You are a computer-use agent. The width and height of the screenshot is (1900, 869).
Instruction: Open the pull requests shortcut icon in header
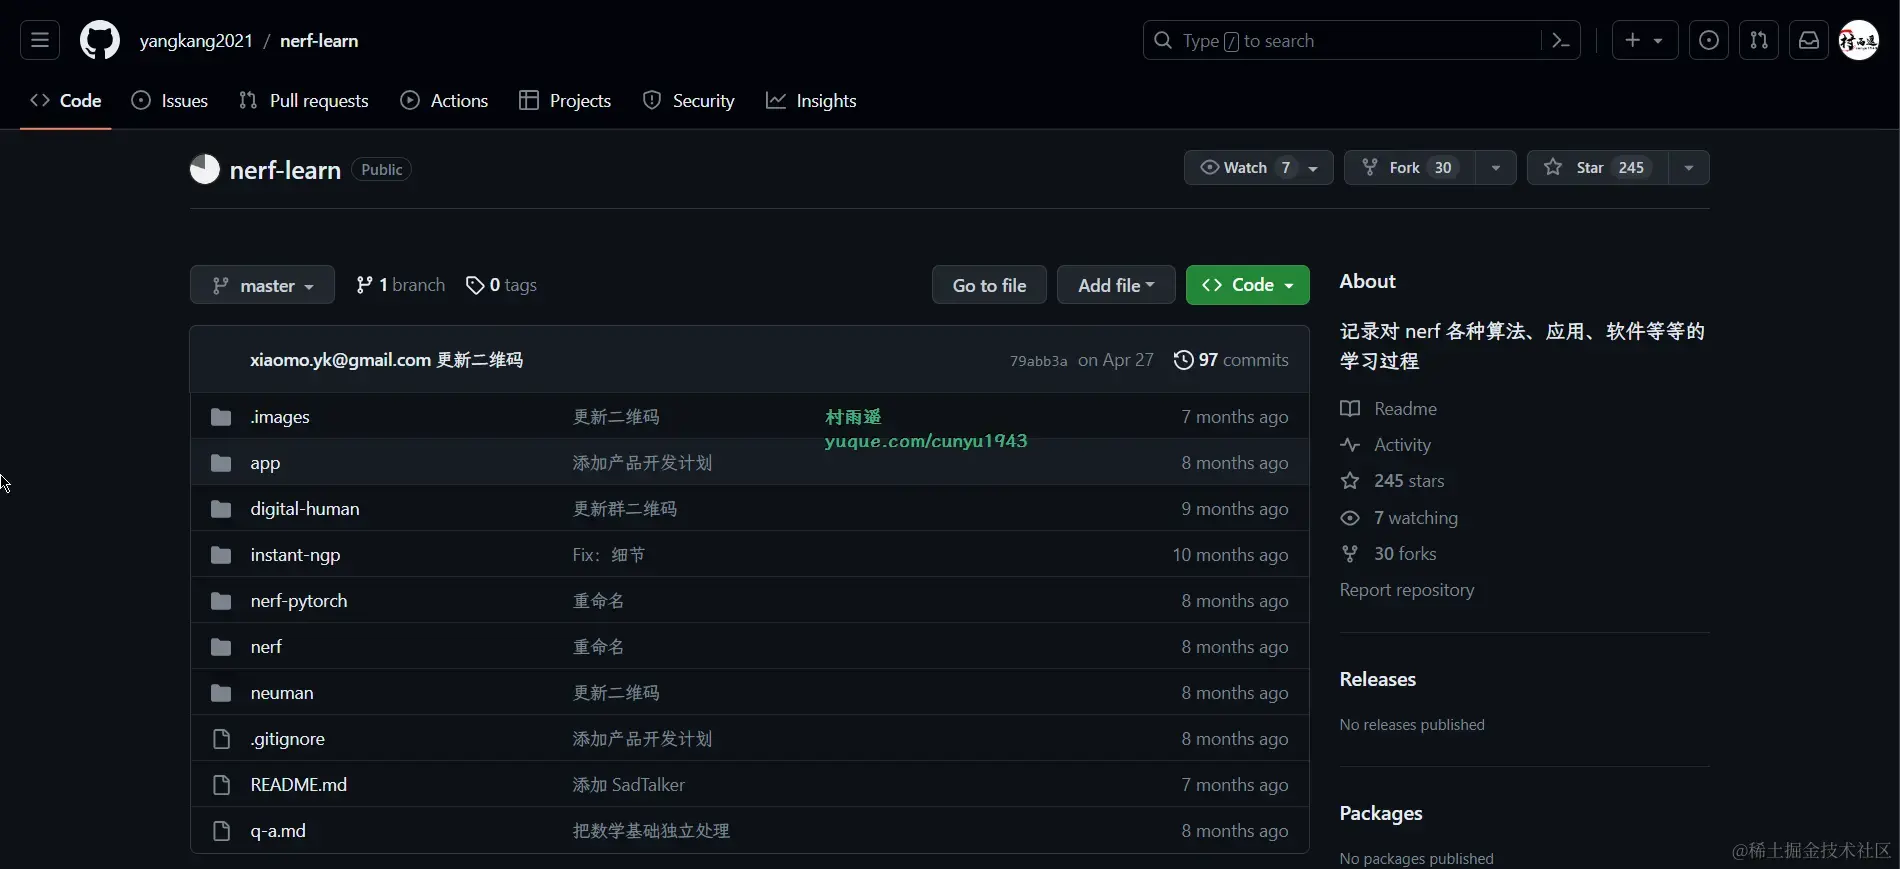tap(1759, 40)
